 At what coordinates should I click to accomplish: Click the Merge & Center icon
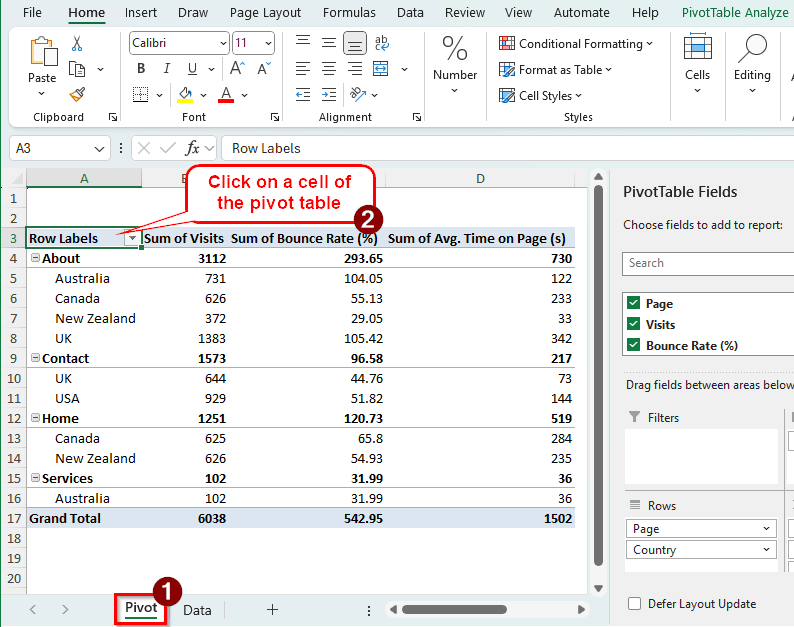click(x=381, y=69)
